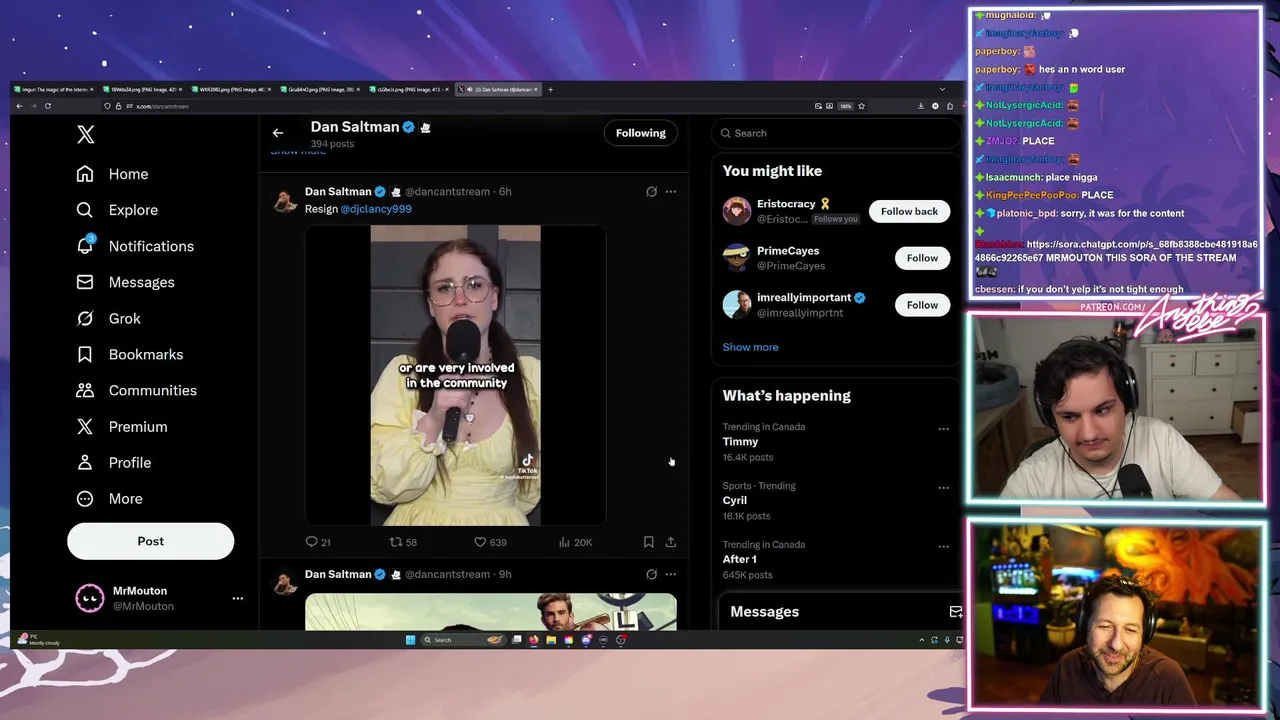Open a new browser tab
Image resolution: width=1280 pixels, height=720 pixels.
550,89
